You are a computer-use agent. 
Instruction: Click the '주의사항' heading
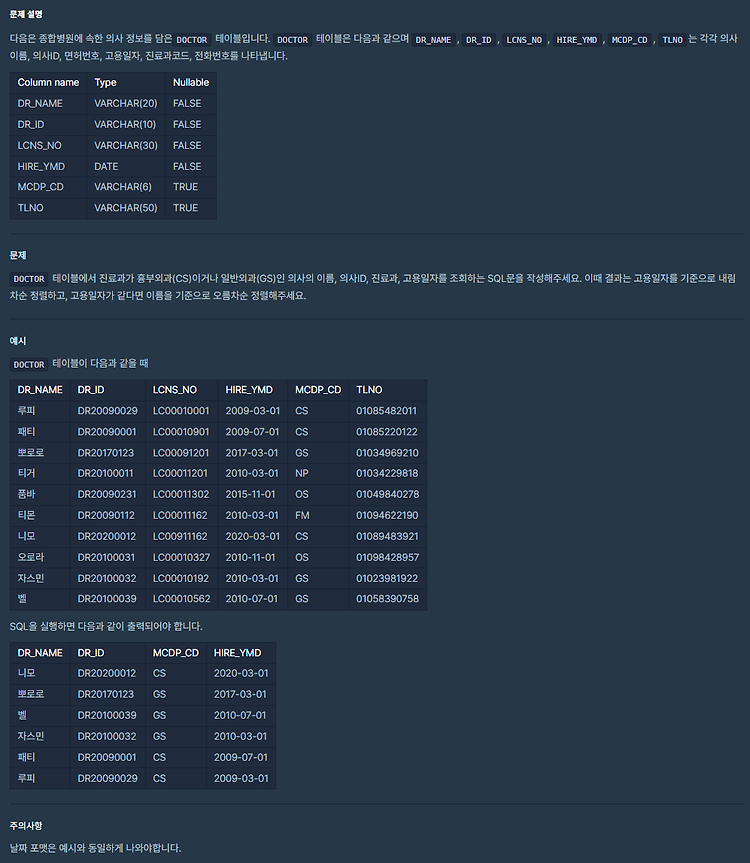26,826
